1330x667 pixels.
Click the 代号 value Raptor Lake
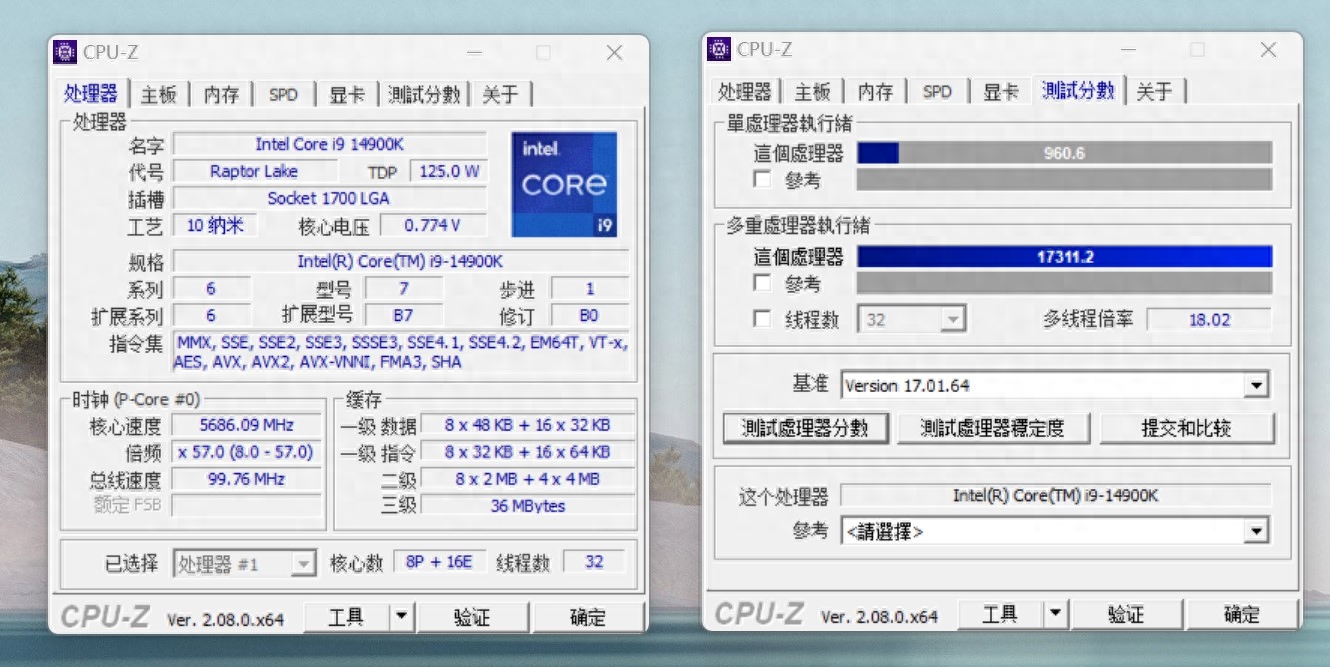pyautogui.click(x=254, y=171)
